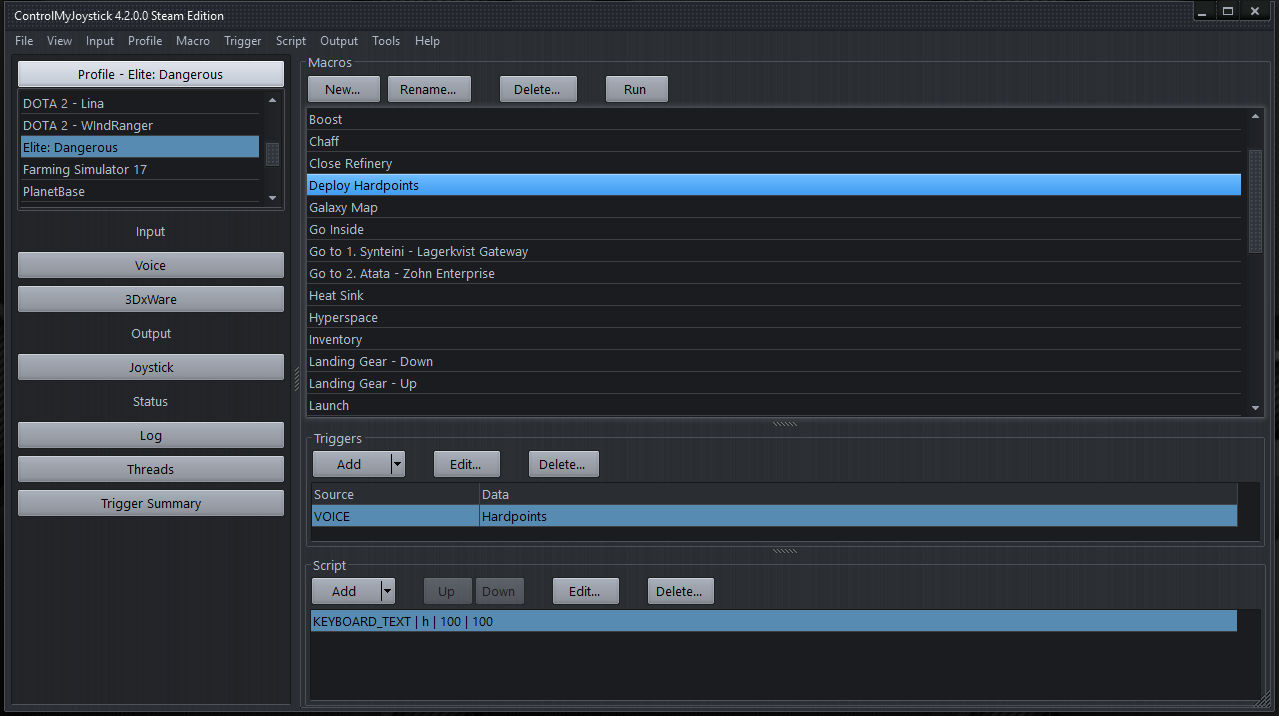Open the Voice input settings

151,266
